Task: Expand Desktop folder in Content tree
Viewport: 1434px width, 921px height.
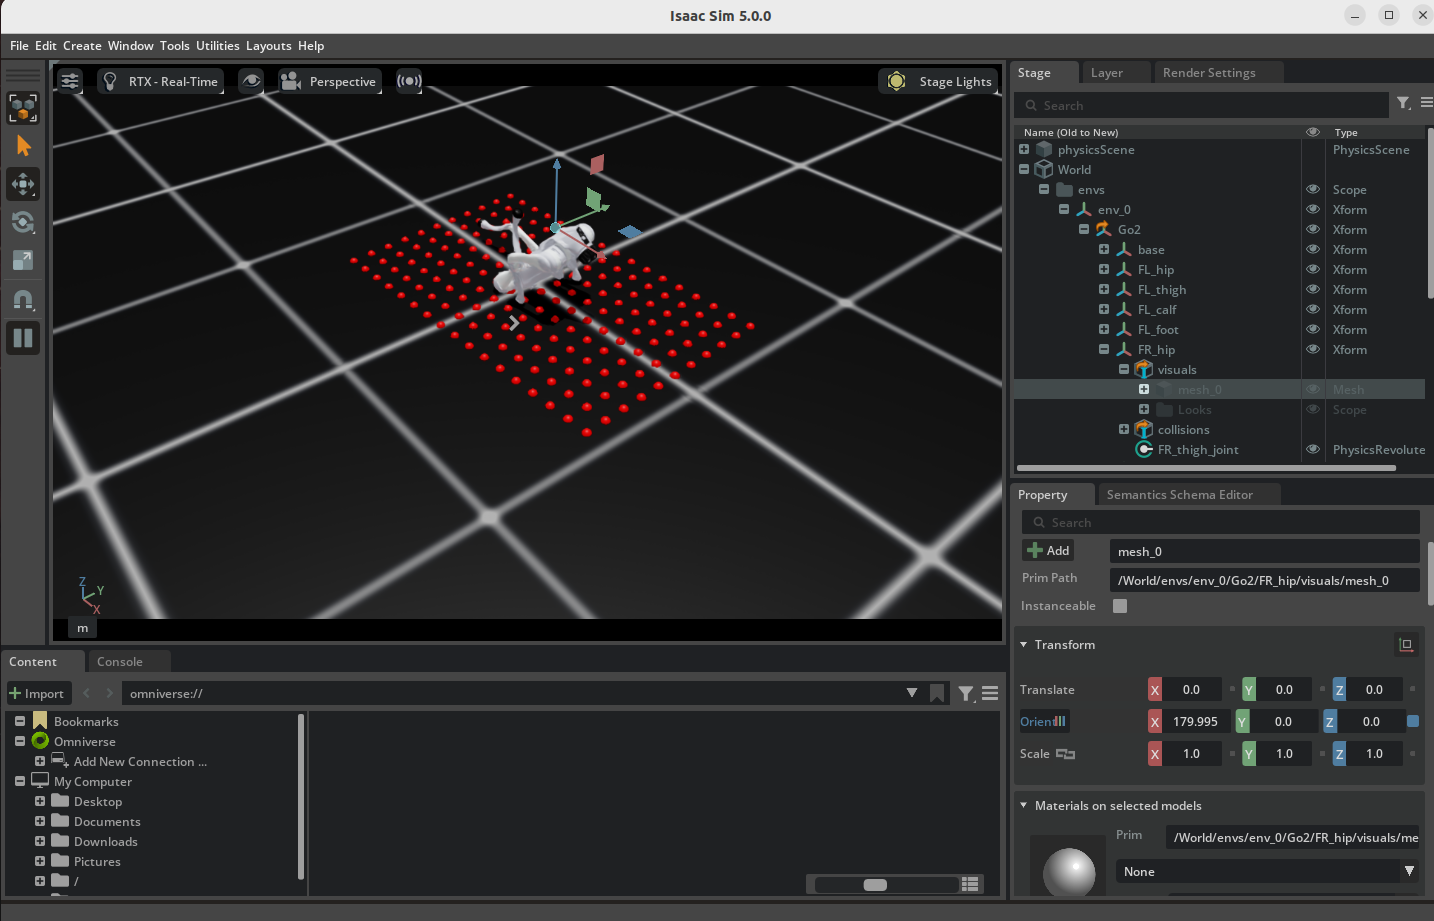Action: 40,801
